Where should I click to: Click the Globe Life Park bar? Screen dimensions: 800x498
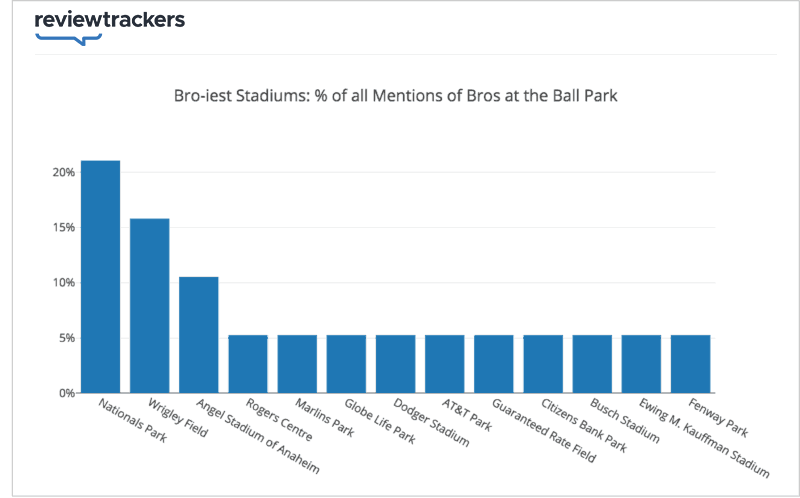pos(346,364)
